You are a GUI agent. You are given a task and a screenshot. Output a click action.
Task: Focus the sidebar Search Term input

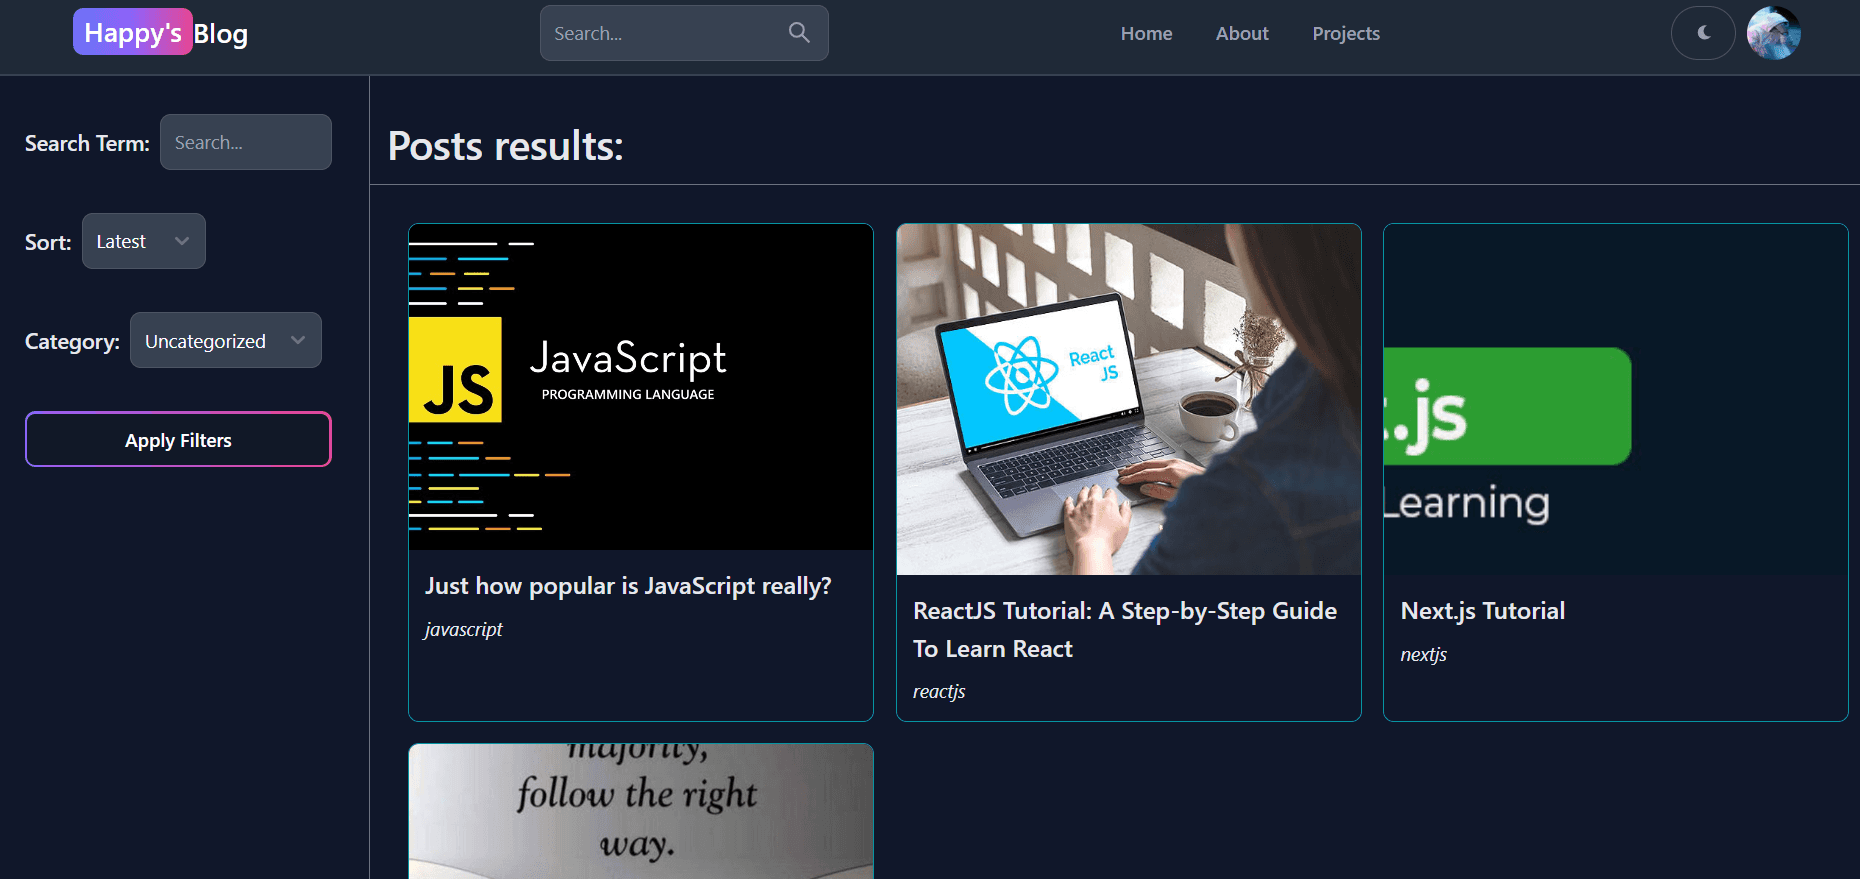(246, 142)
